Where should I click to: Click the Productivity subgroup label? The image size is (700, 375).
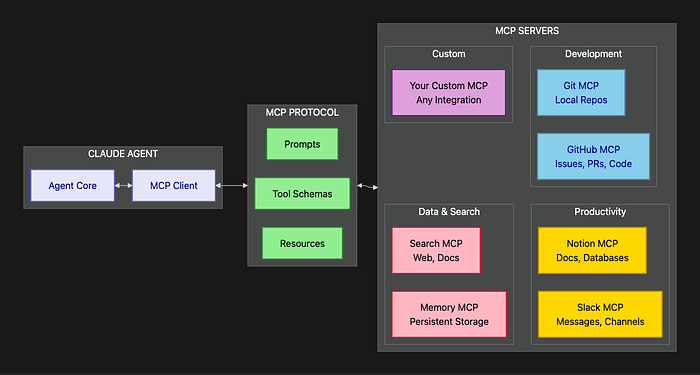pos(600,212)
